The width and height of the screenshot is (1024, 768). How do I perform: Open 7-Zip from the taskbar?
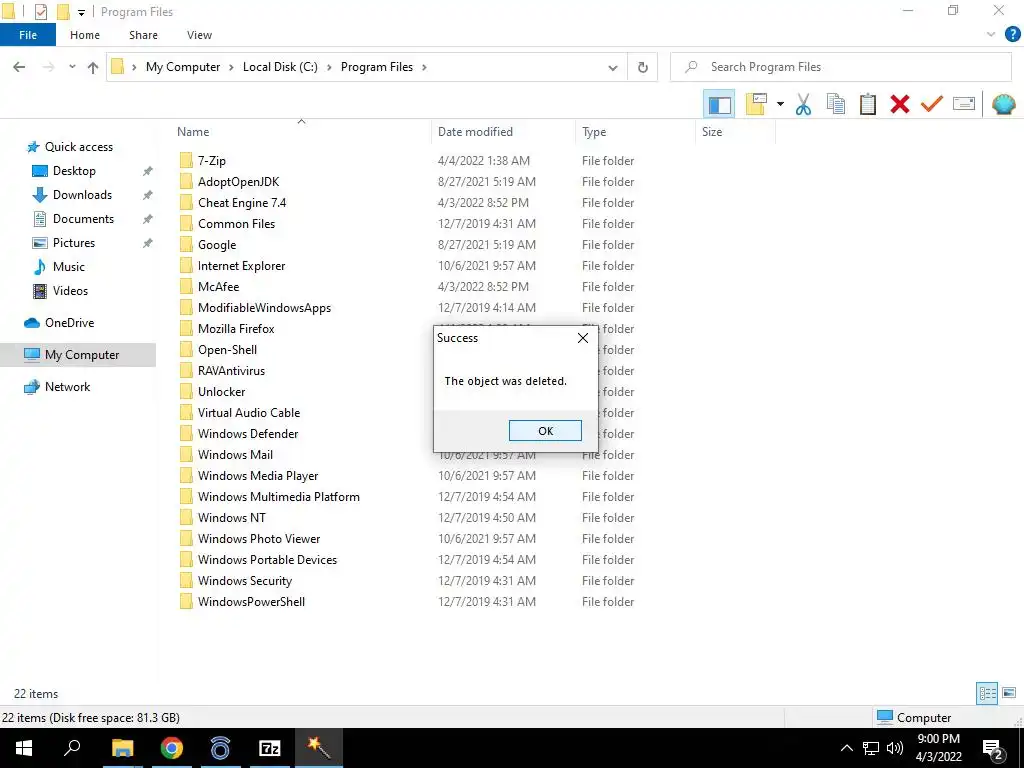pos(270,748)
